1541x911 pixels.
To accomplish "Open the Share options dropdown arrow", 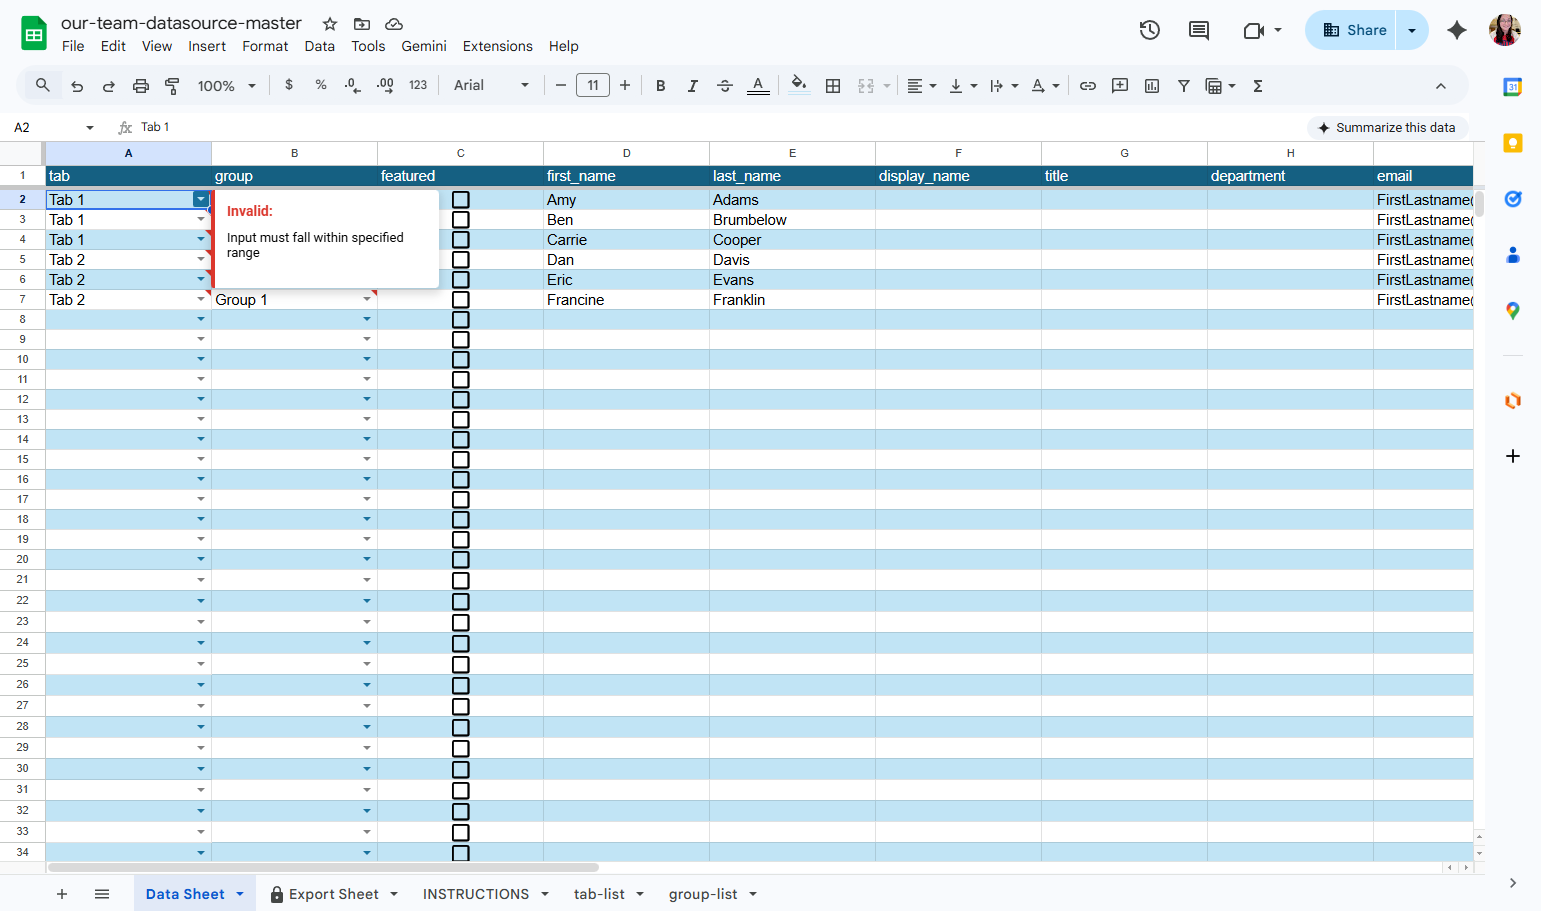I will click(x=1412, y=30).
